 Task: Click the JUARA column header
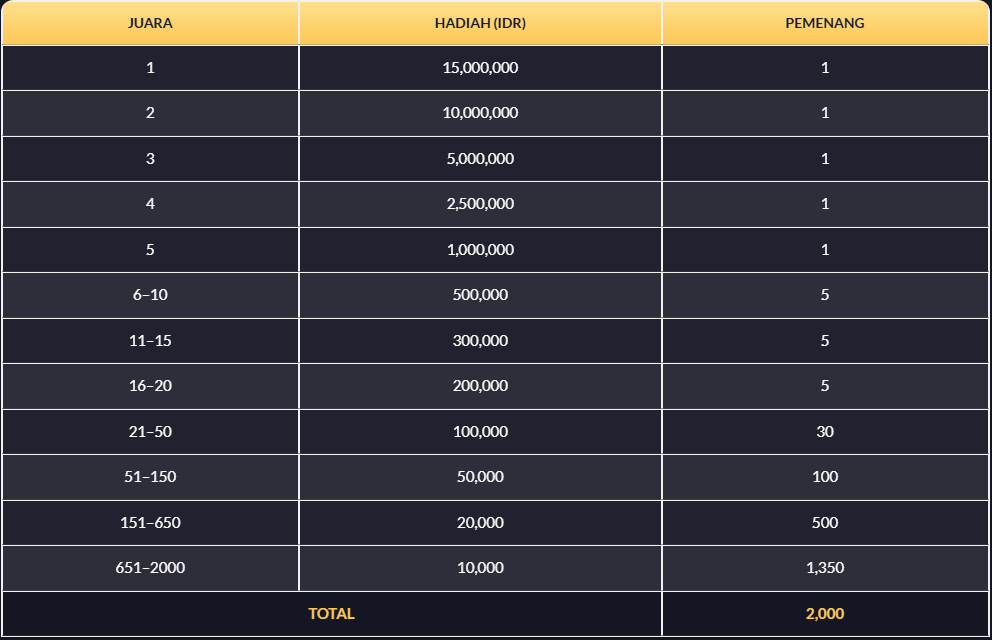150,23
